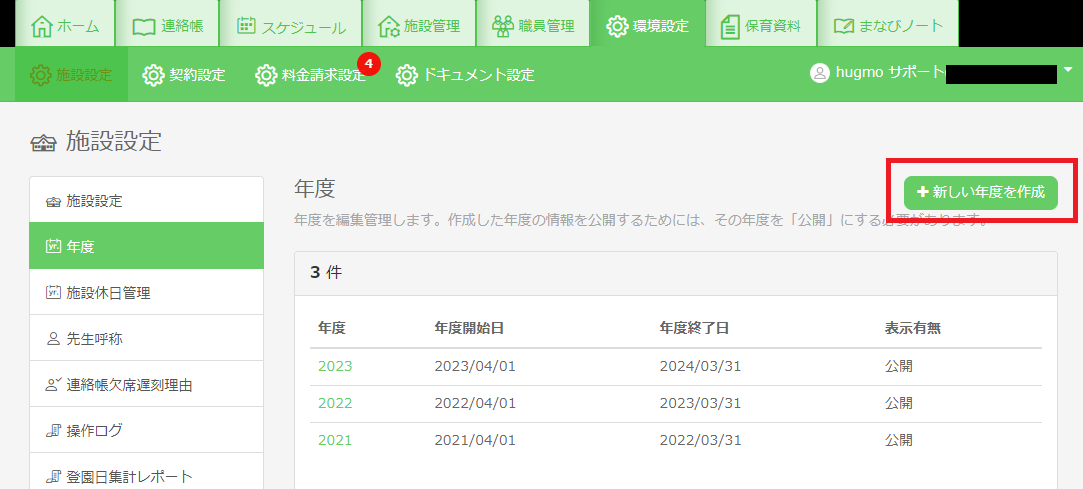
Task: Open the user menu dropdown arrow
Action: click(x=1068, y=70)
